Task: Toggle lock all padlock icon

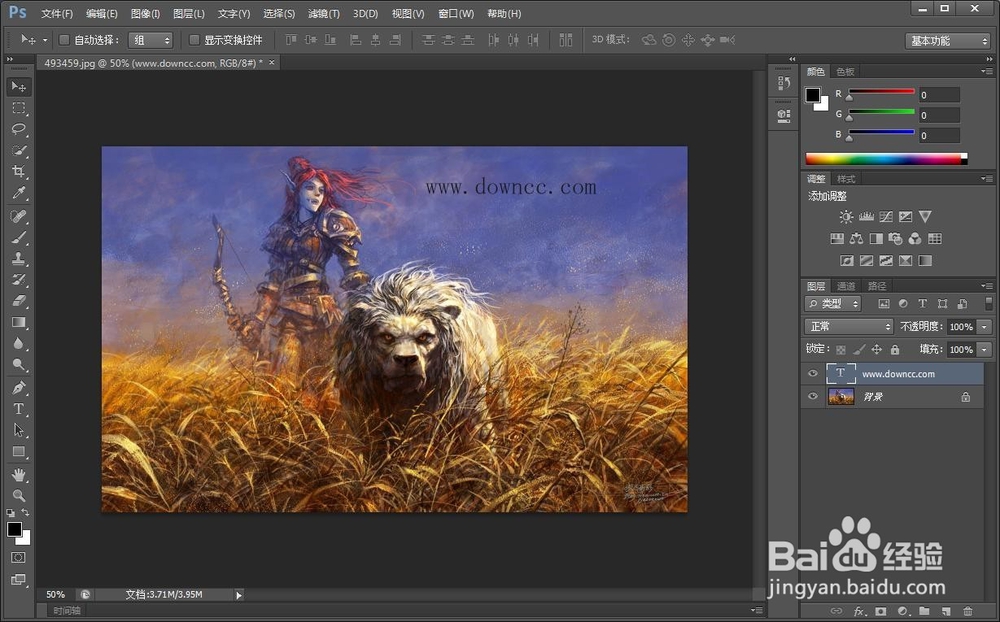Action: pos(895,350)
